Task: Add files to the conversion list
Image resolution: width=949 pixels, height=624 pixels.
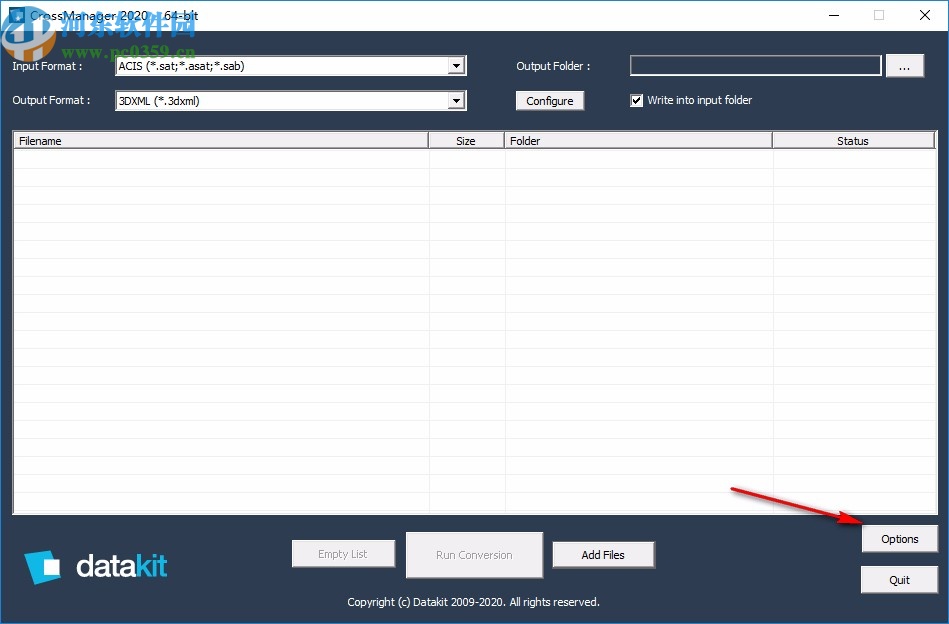Action: tap(603, 554)
